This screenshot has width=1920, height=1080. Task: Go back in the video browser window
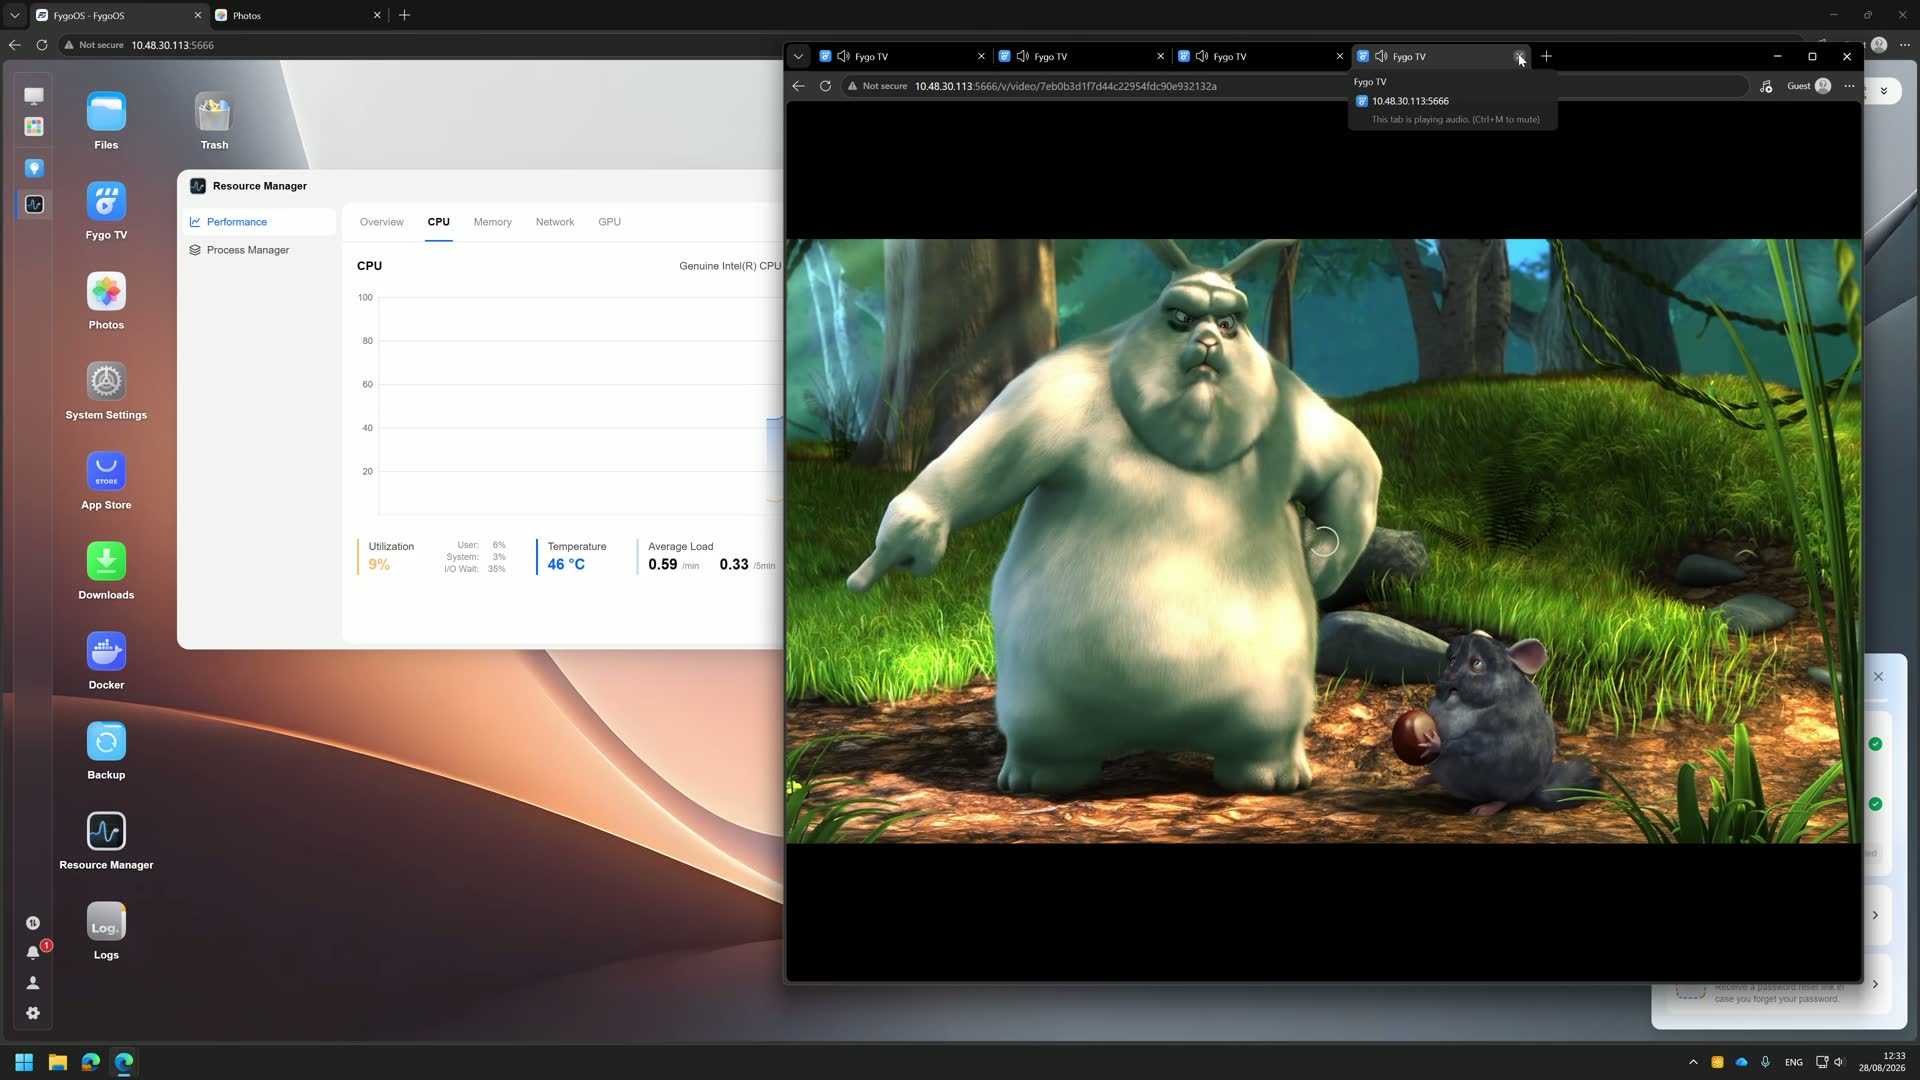pos(798,86)
